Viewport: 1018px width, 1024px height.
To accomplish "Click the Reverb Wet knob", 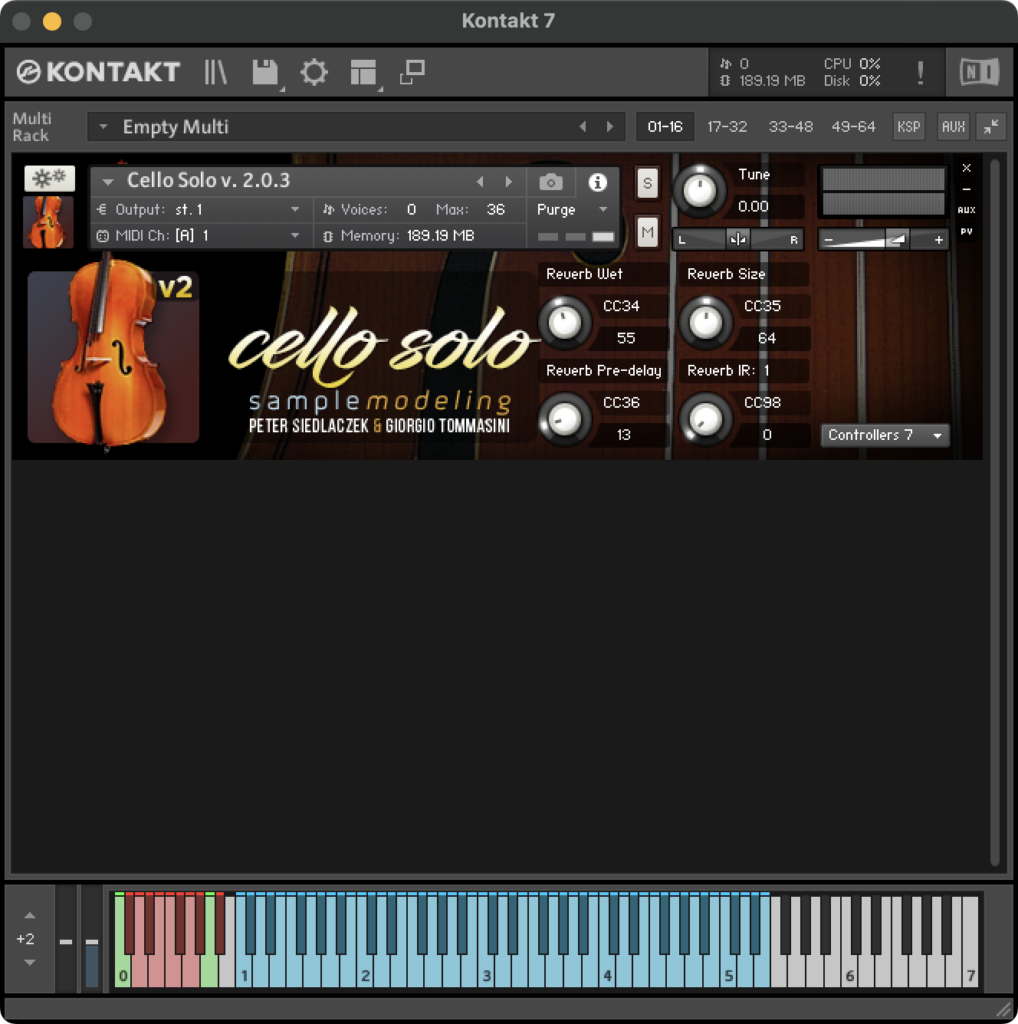I will [x=565, y=321].
